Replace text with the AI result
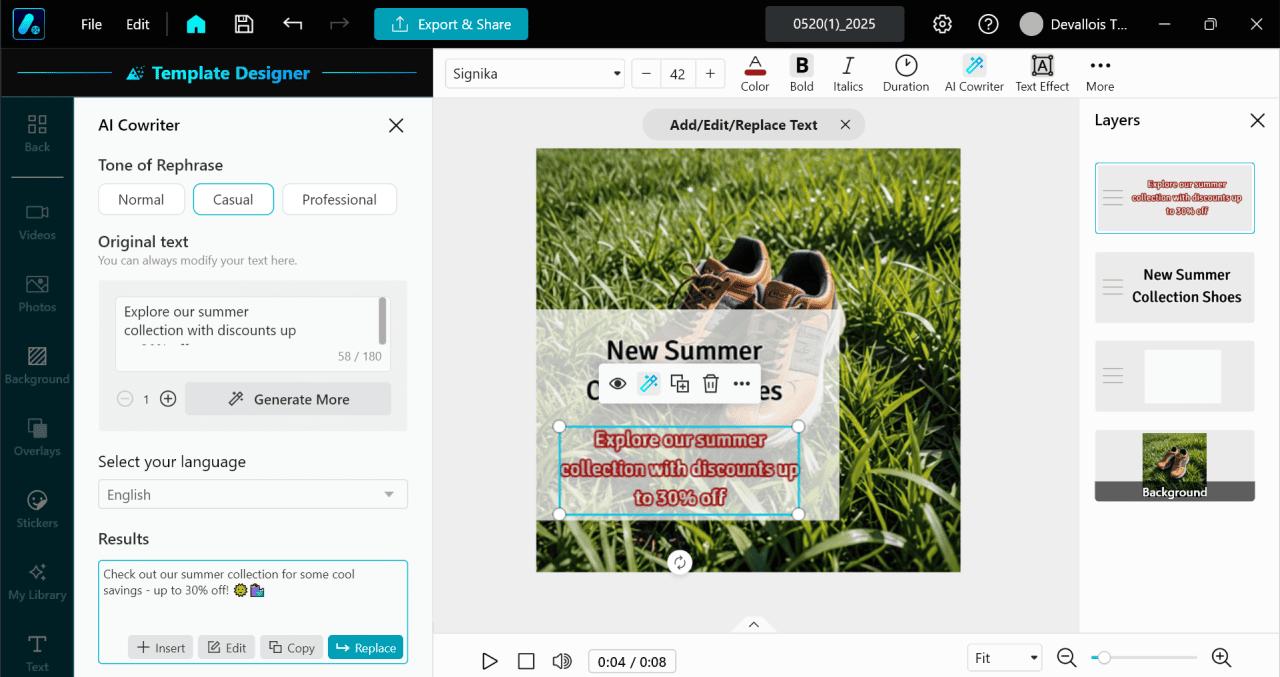 (365, 647)
